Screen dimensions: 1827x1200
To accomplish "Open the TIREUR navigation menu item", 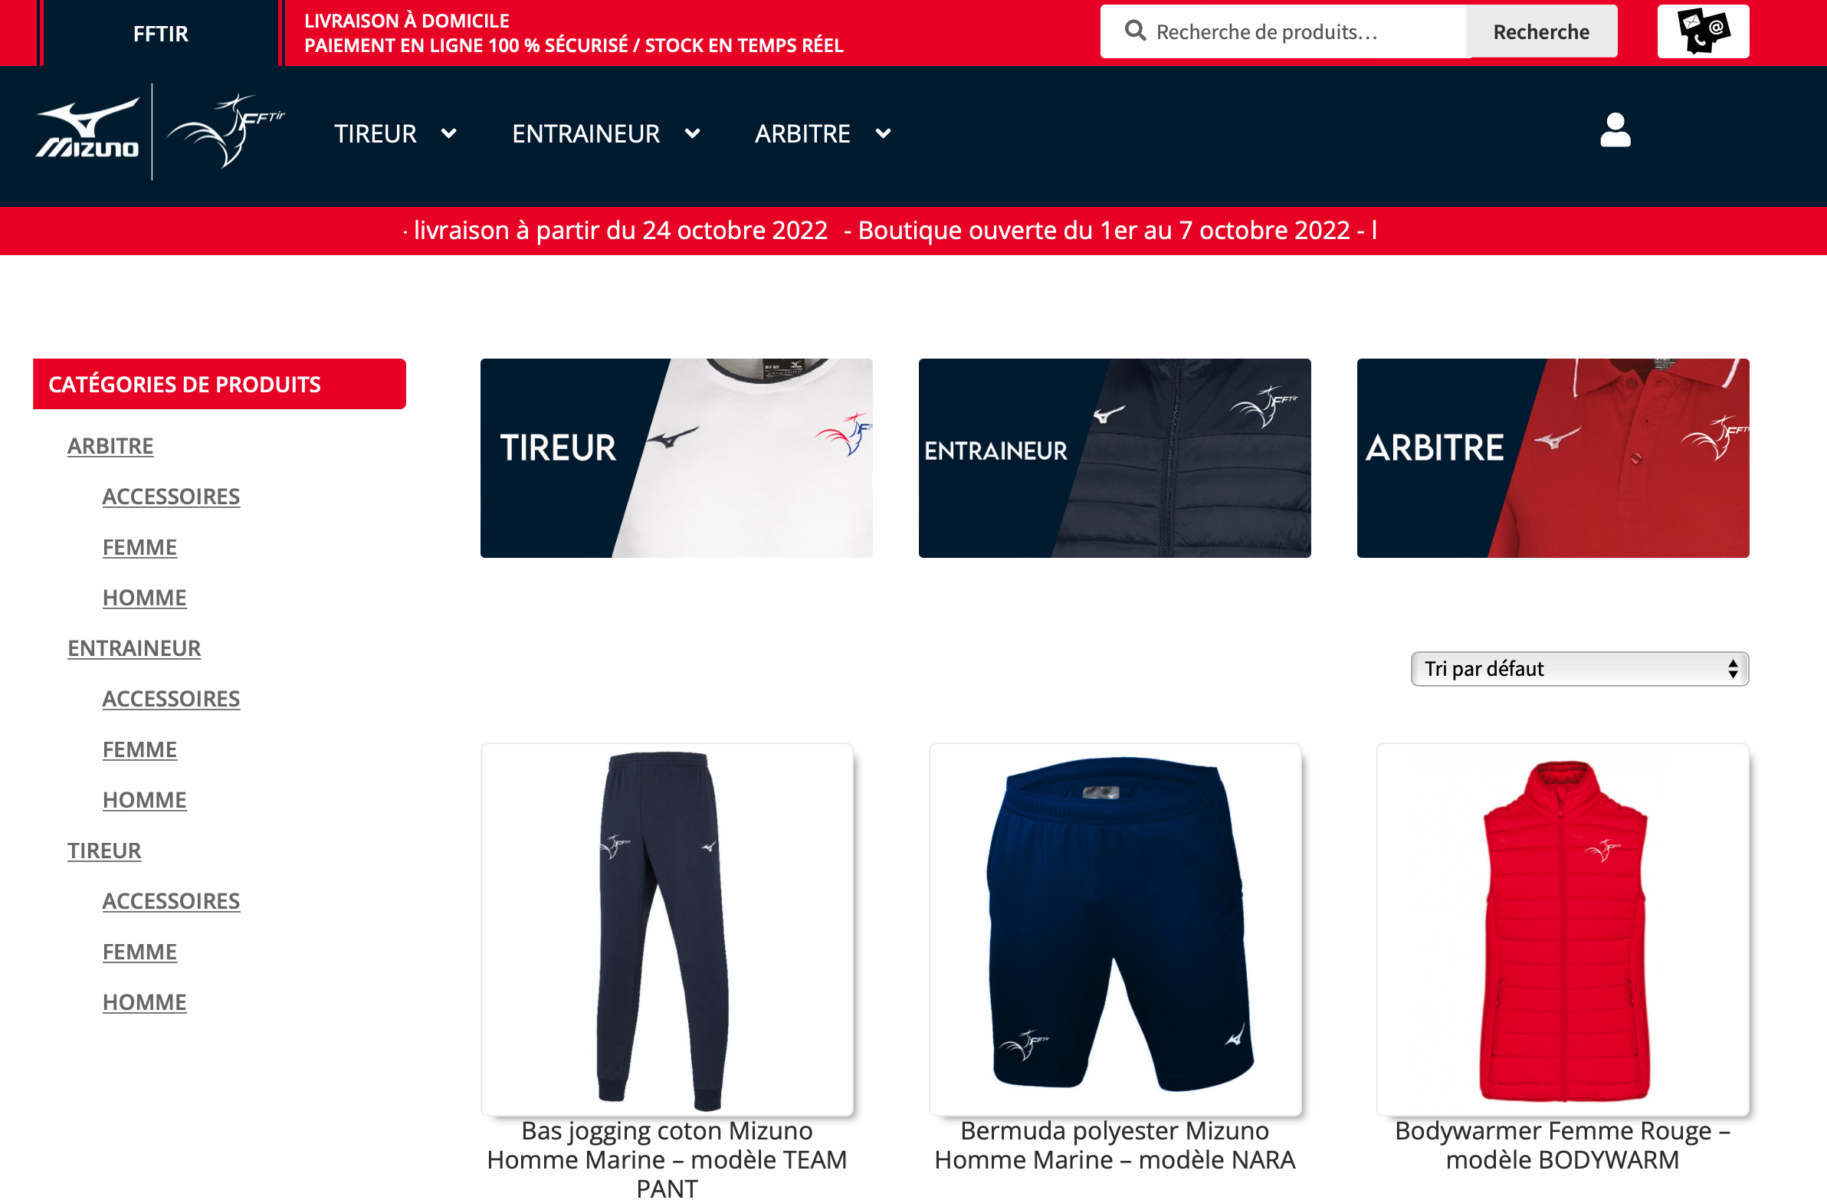I will [x=375, y=133].
